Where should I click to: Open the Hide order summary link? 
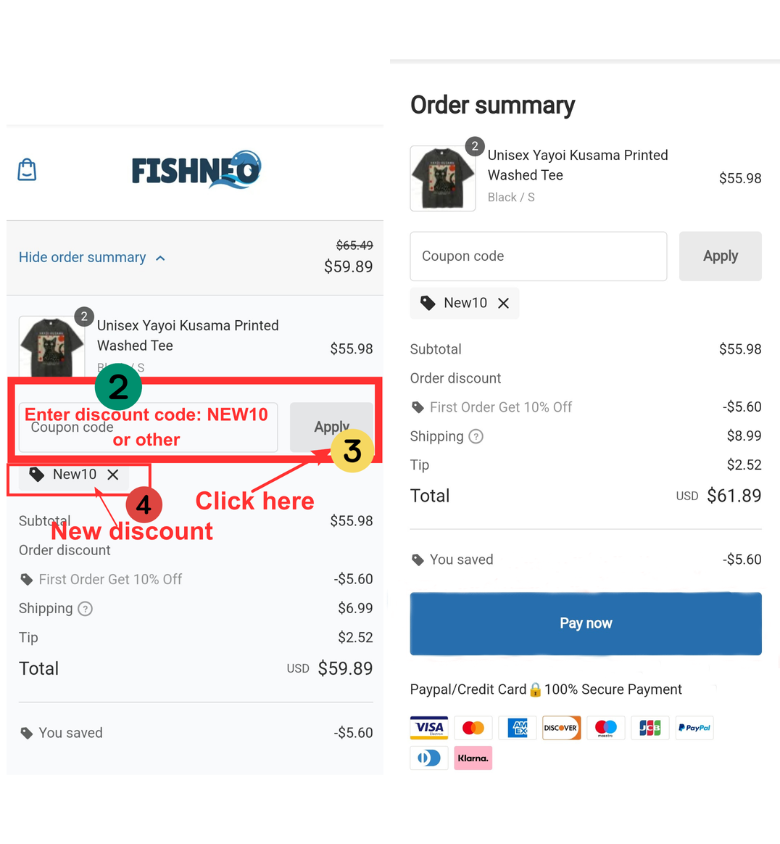82,257
